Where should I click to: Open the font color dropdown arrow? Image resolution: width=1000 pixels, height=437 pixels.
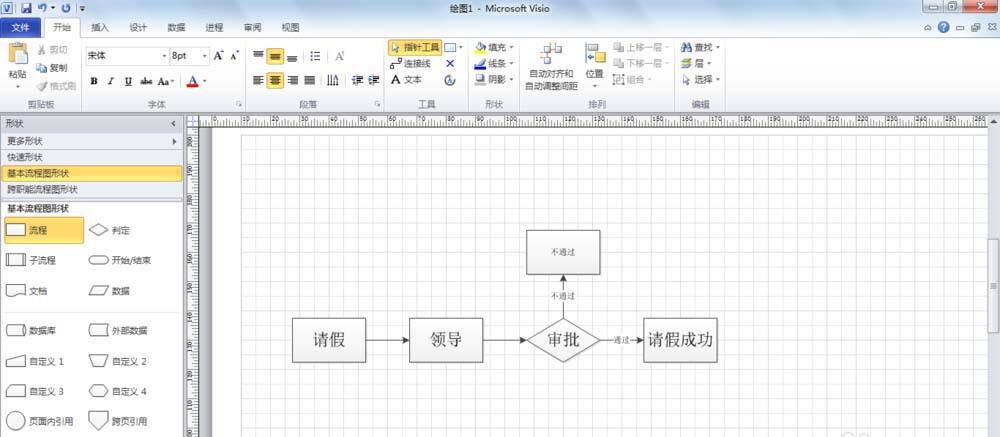pyautogui.click(x=205, y=81)
